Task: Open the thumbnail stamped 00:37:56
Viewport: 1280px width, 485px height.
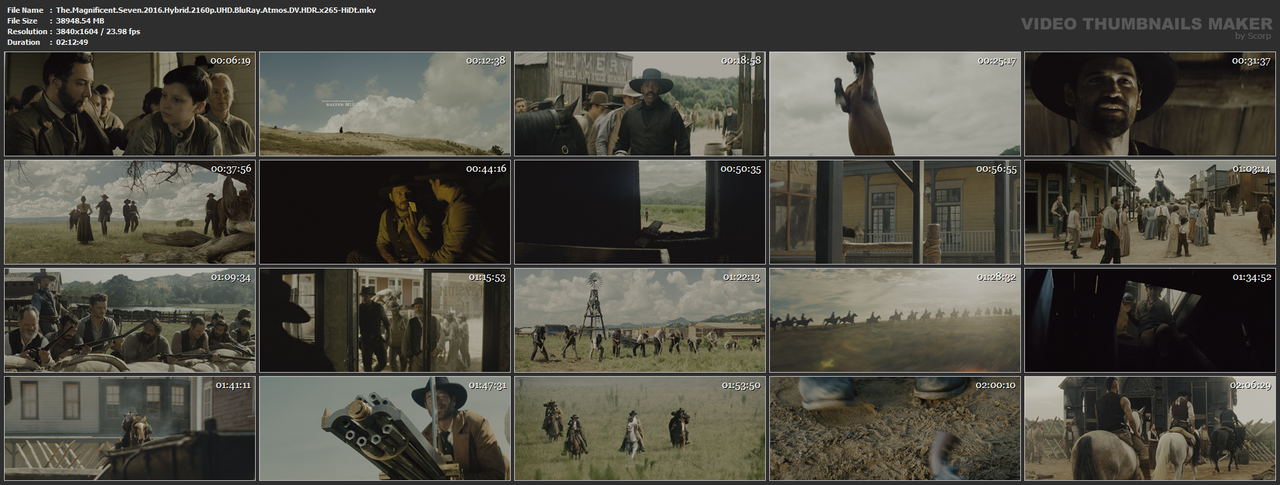Action: (x=130, y=211)
